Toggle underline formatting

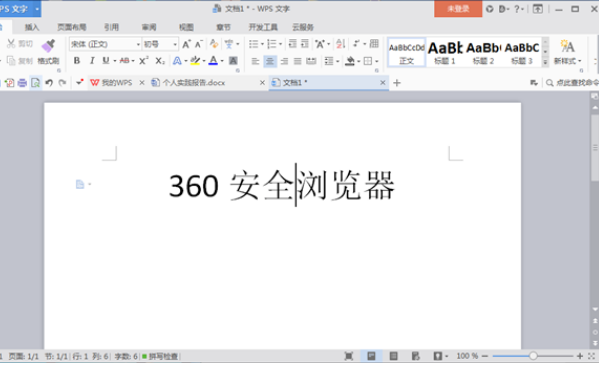point(106,60)
